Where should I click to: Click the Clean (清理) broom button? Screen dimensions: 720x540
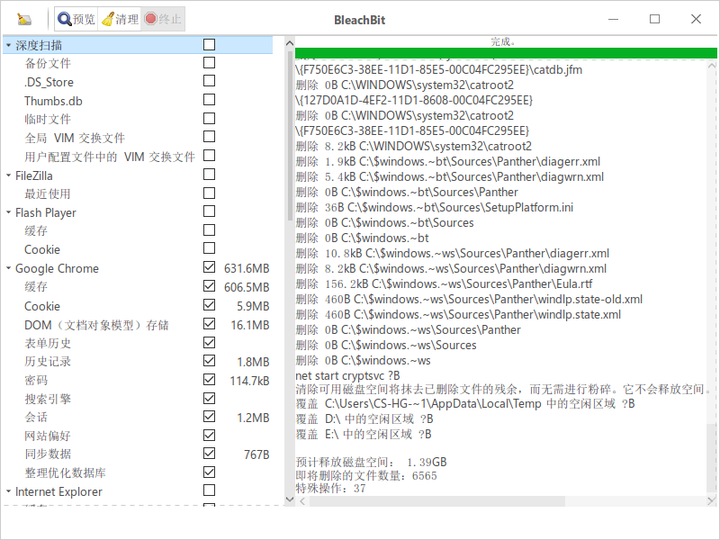click(x=120, y=19)
